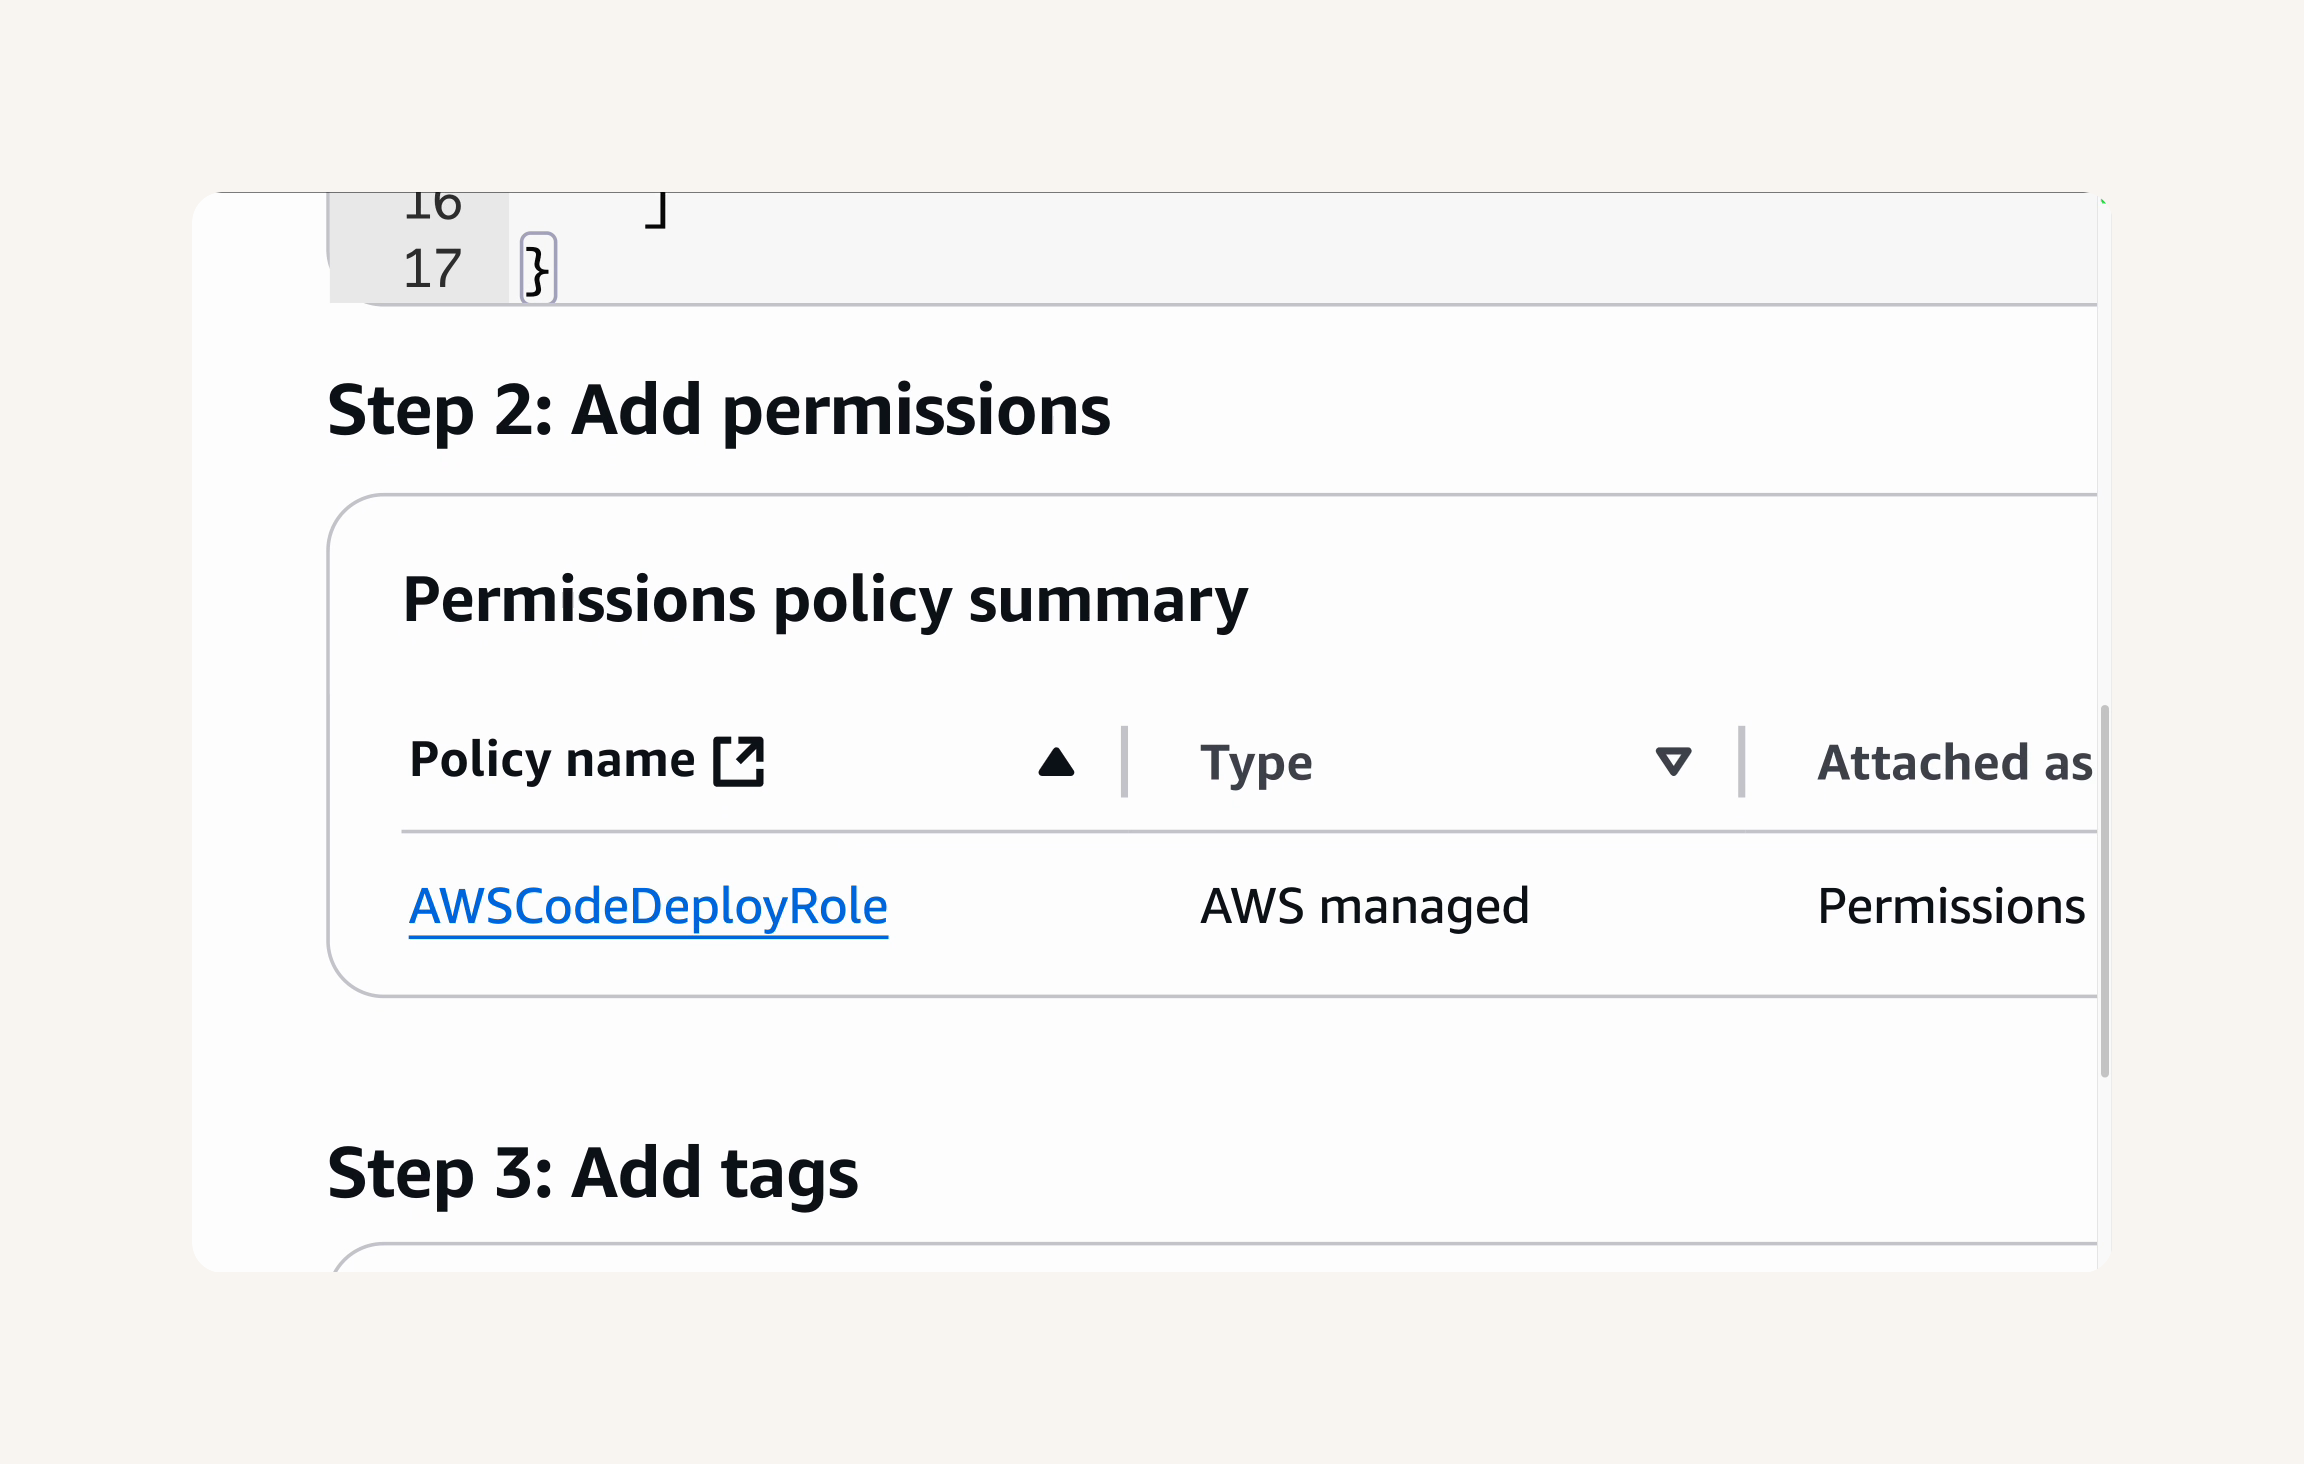Click line number 17 in the code gutter

click(x=433, y=269)
